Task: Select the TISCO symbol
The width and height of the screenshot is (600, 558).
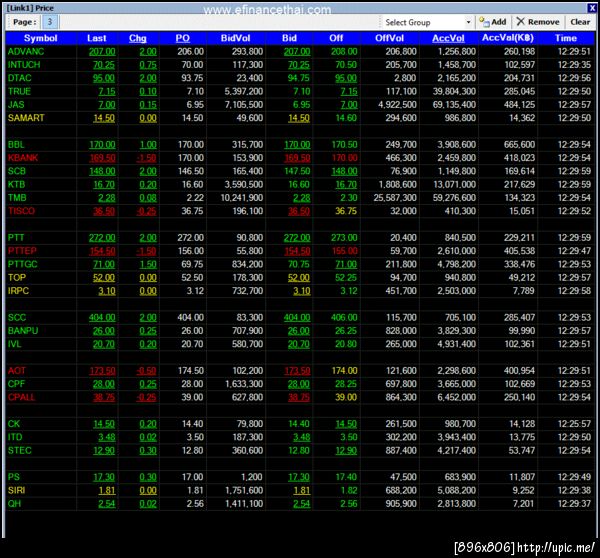Action: (x=21, y=211)
